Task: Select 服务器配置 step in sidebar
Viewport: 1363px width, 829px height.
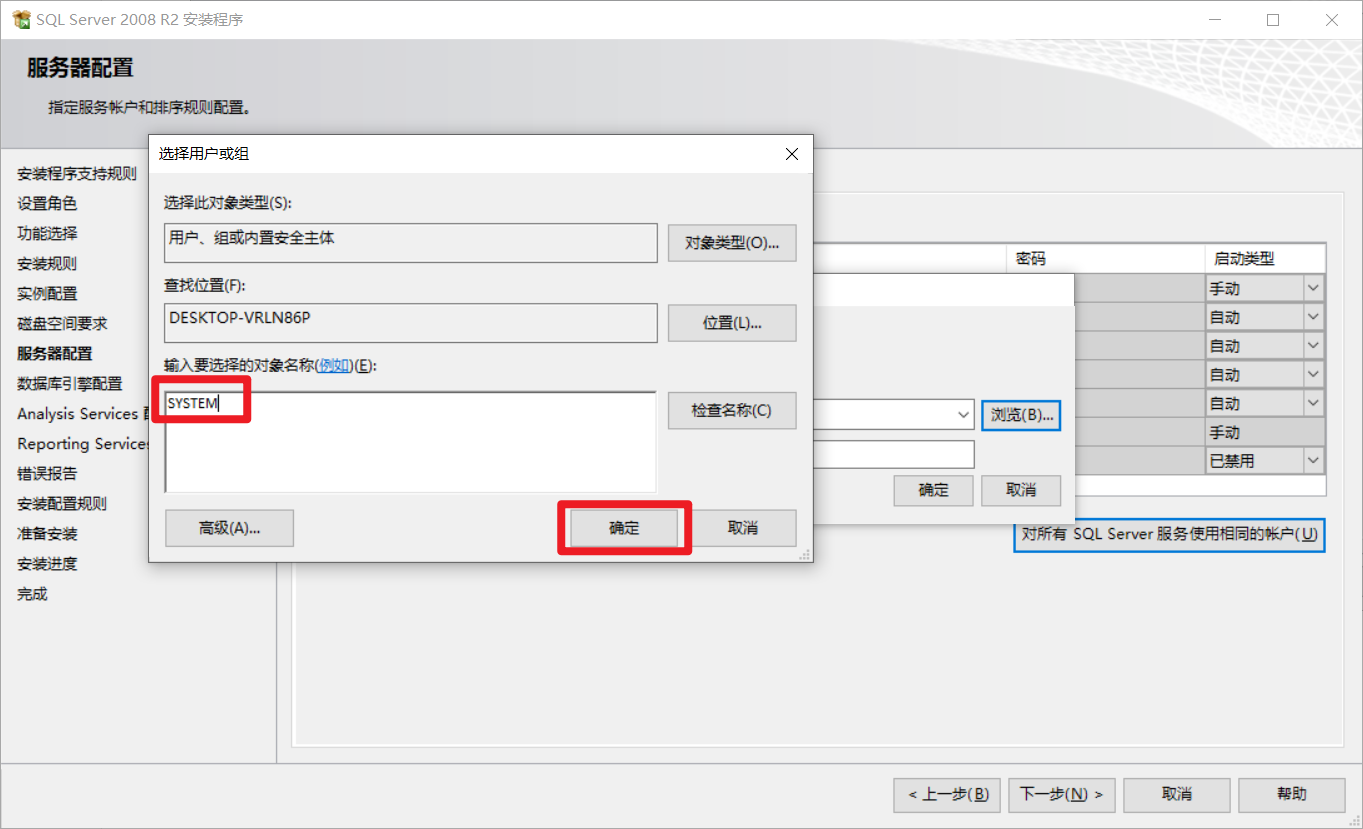Action: point(55,353)
